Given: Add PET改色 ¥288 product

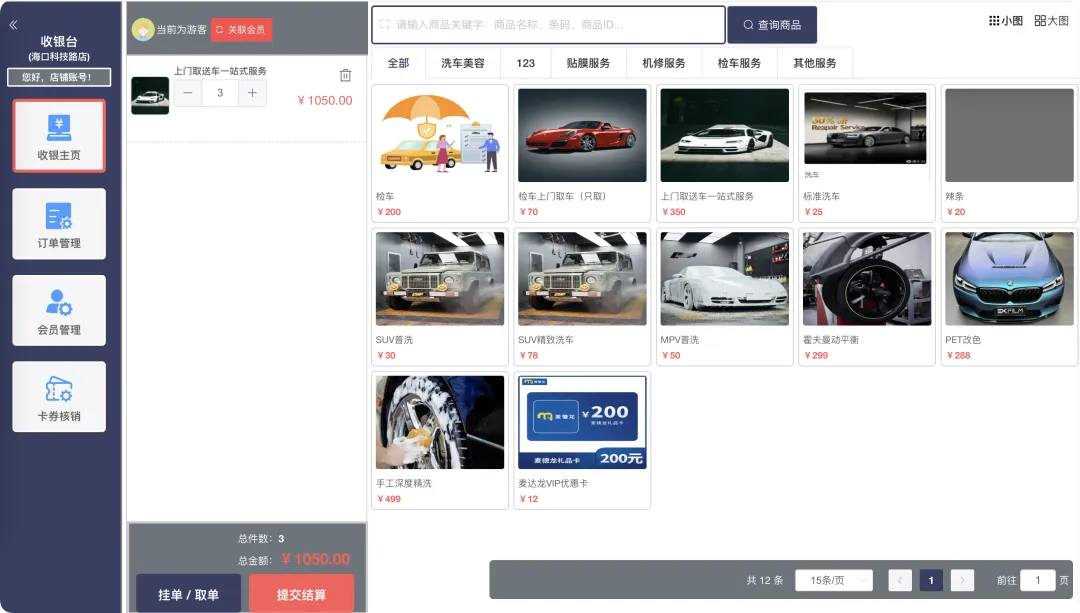Looking at the screenshot, I should point(1009,297).
